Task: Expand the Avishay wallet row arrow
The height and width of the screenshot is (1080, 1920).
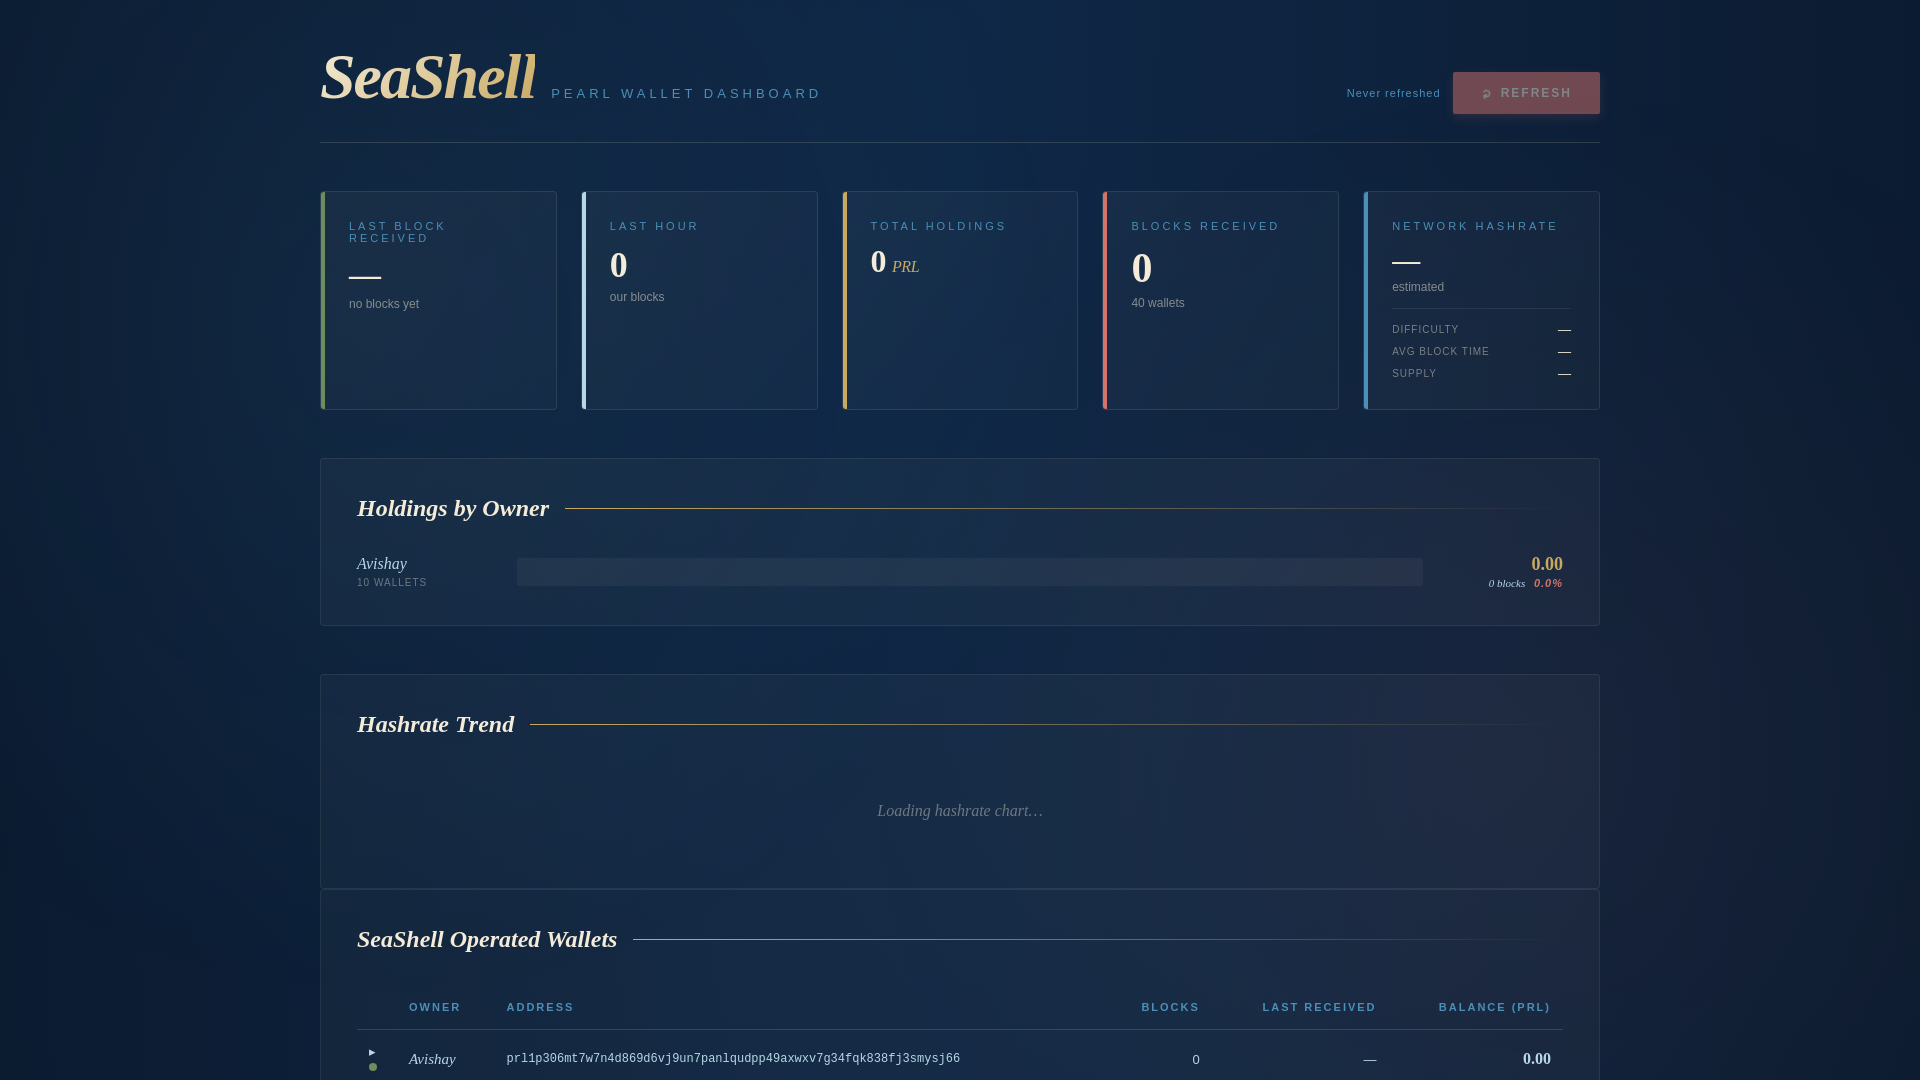Action: (372, 1052)
